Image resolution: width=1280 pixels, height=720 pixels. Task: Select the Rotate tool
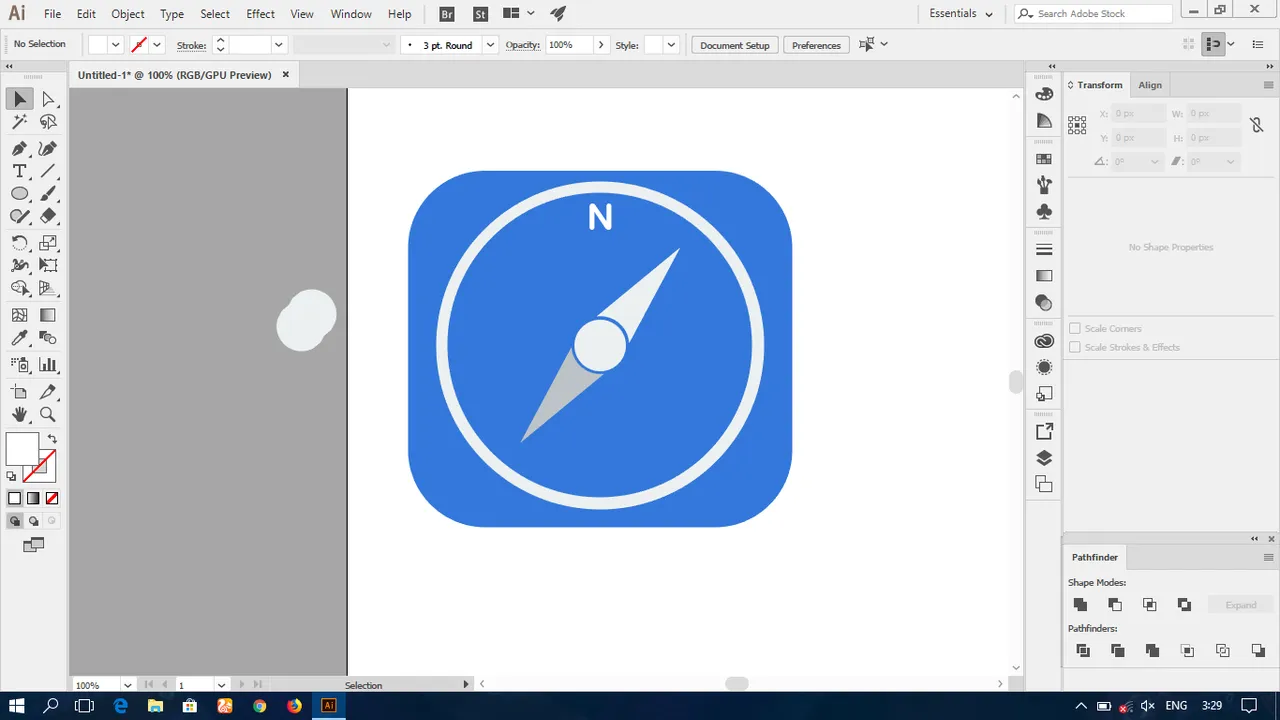coord(19,243)
